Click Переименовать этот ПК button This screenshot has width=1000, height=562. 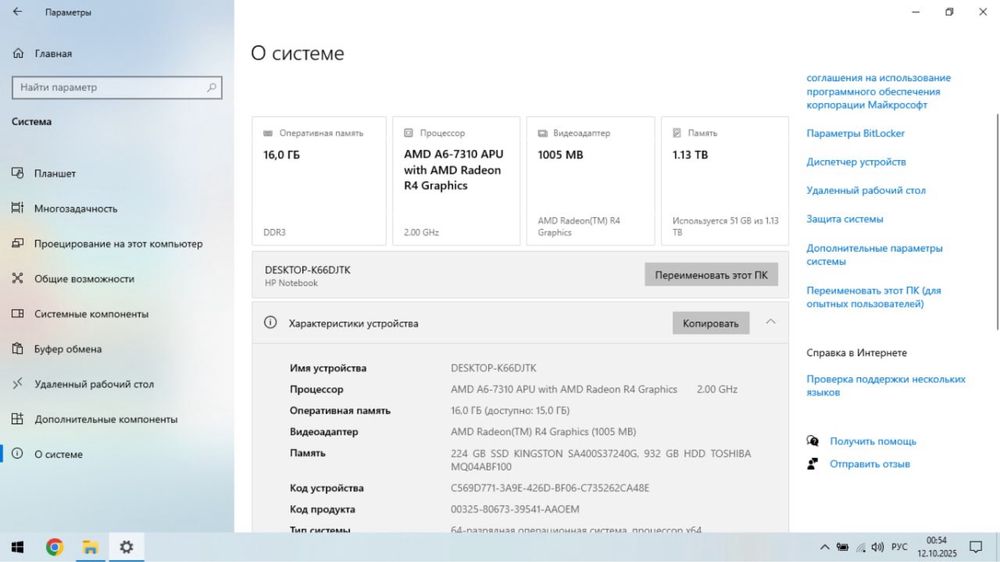pyautogui.click(x=711, y=275)
